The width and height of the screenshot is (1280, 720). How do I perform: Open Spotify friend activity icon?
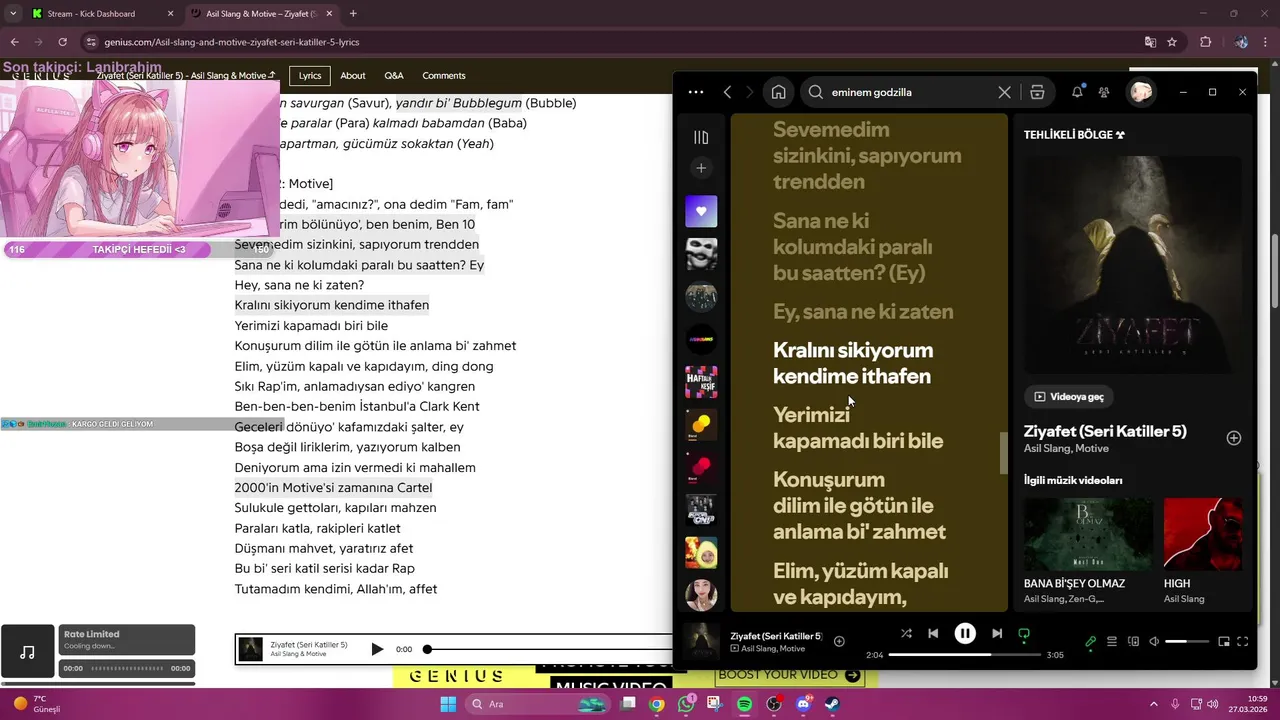pos(1104,92)
